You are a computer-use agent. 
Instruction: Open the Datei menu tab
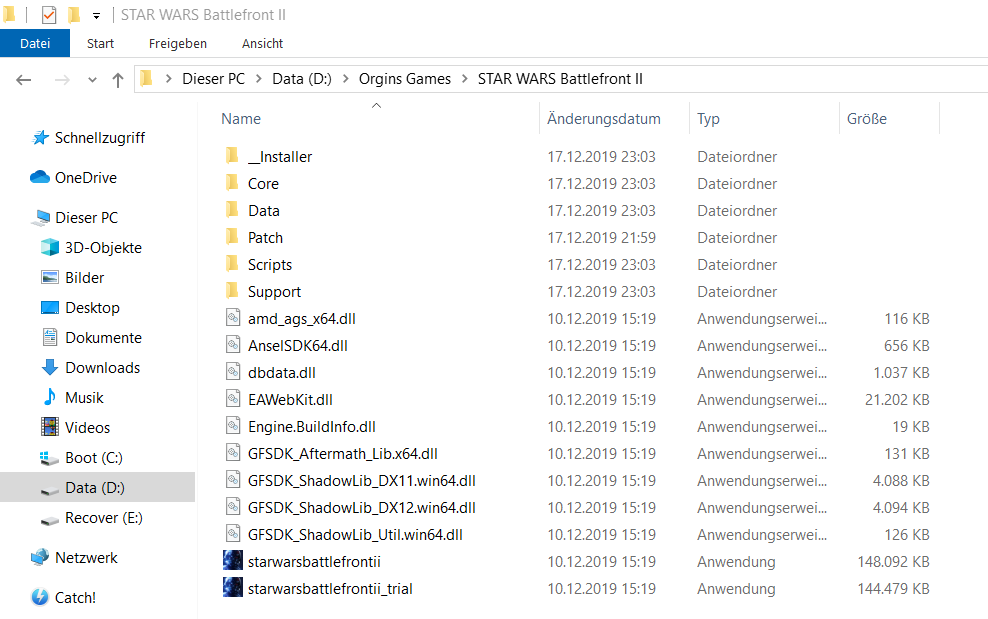coord(35,43)
